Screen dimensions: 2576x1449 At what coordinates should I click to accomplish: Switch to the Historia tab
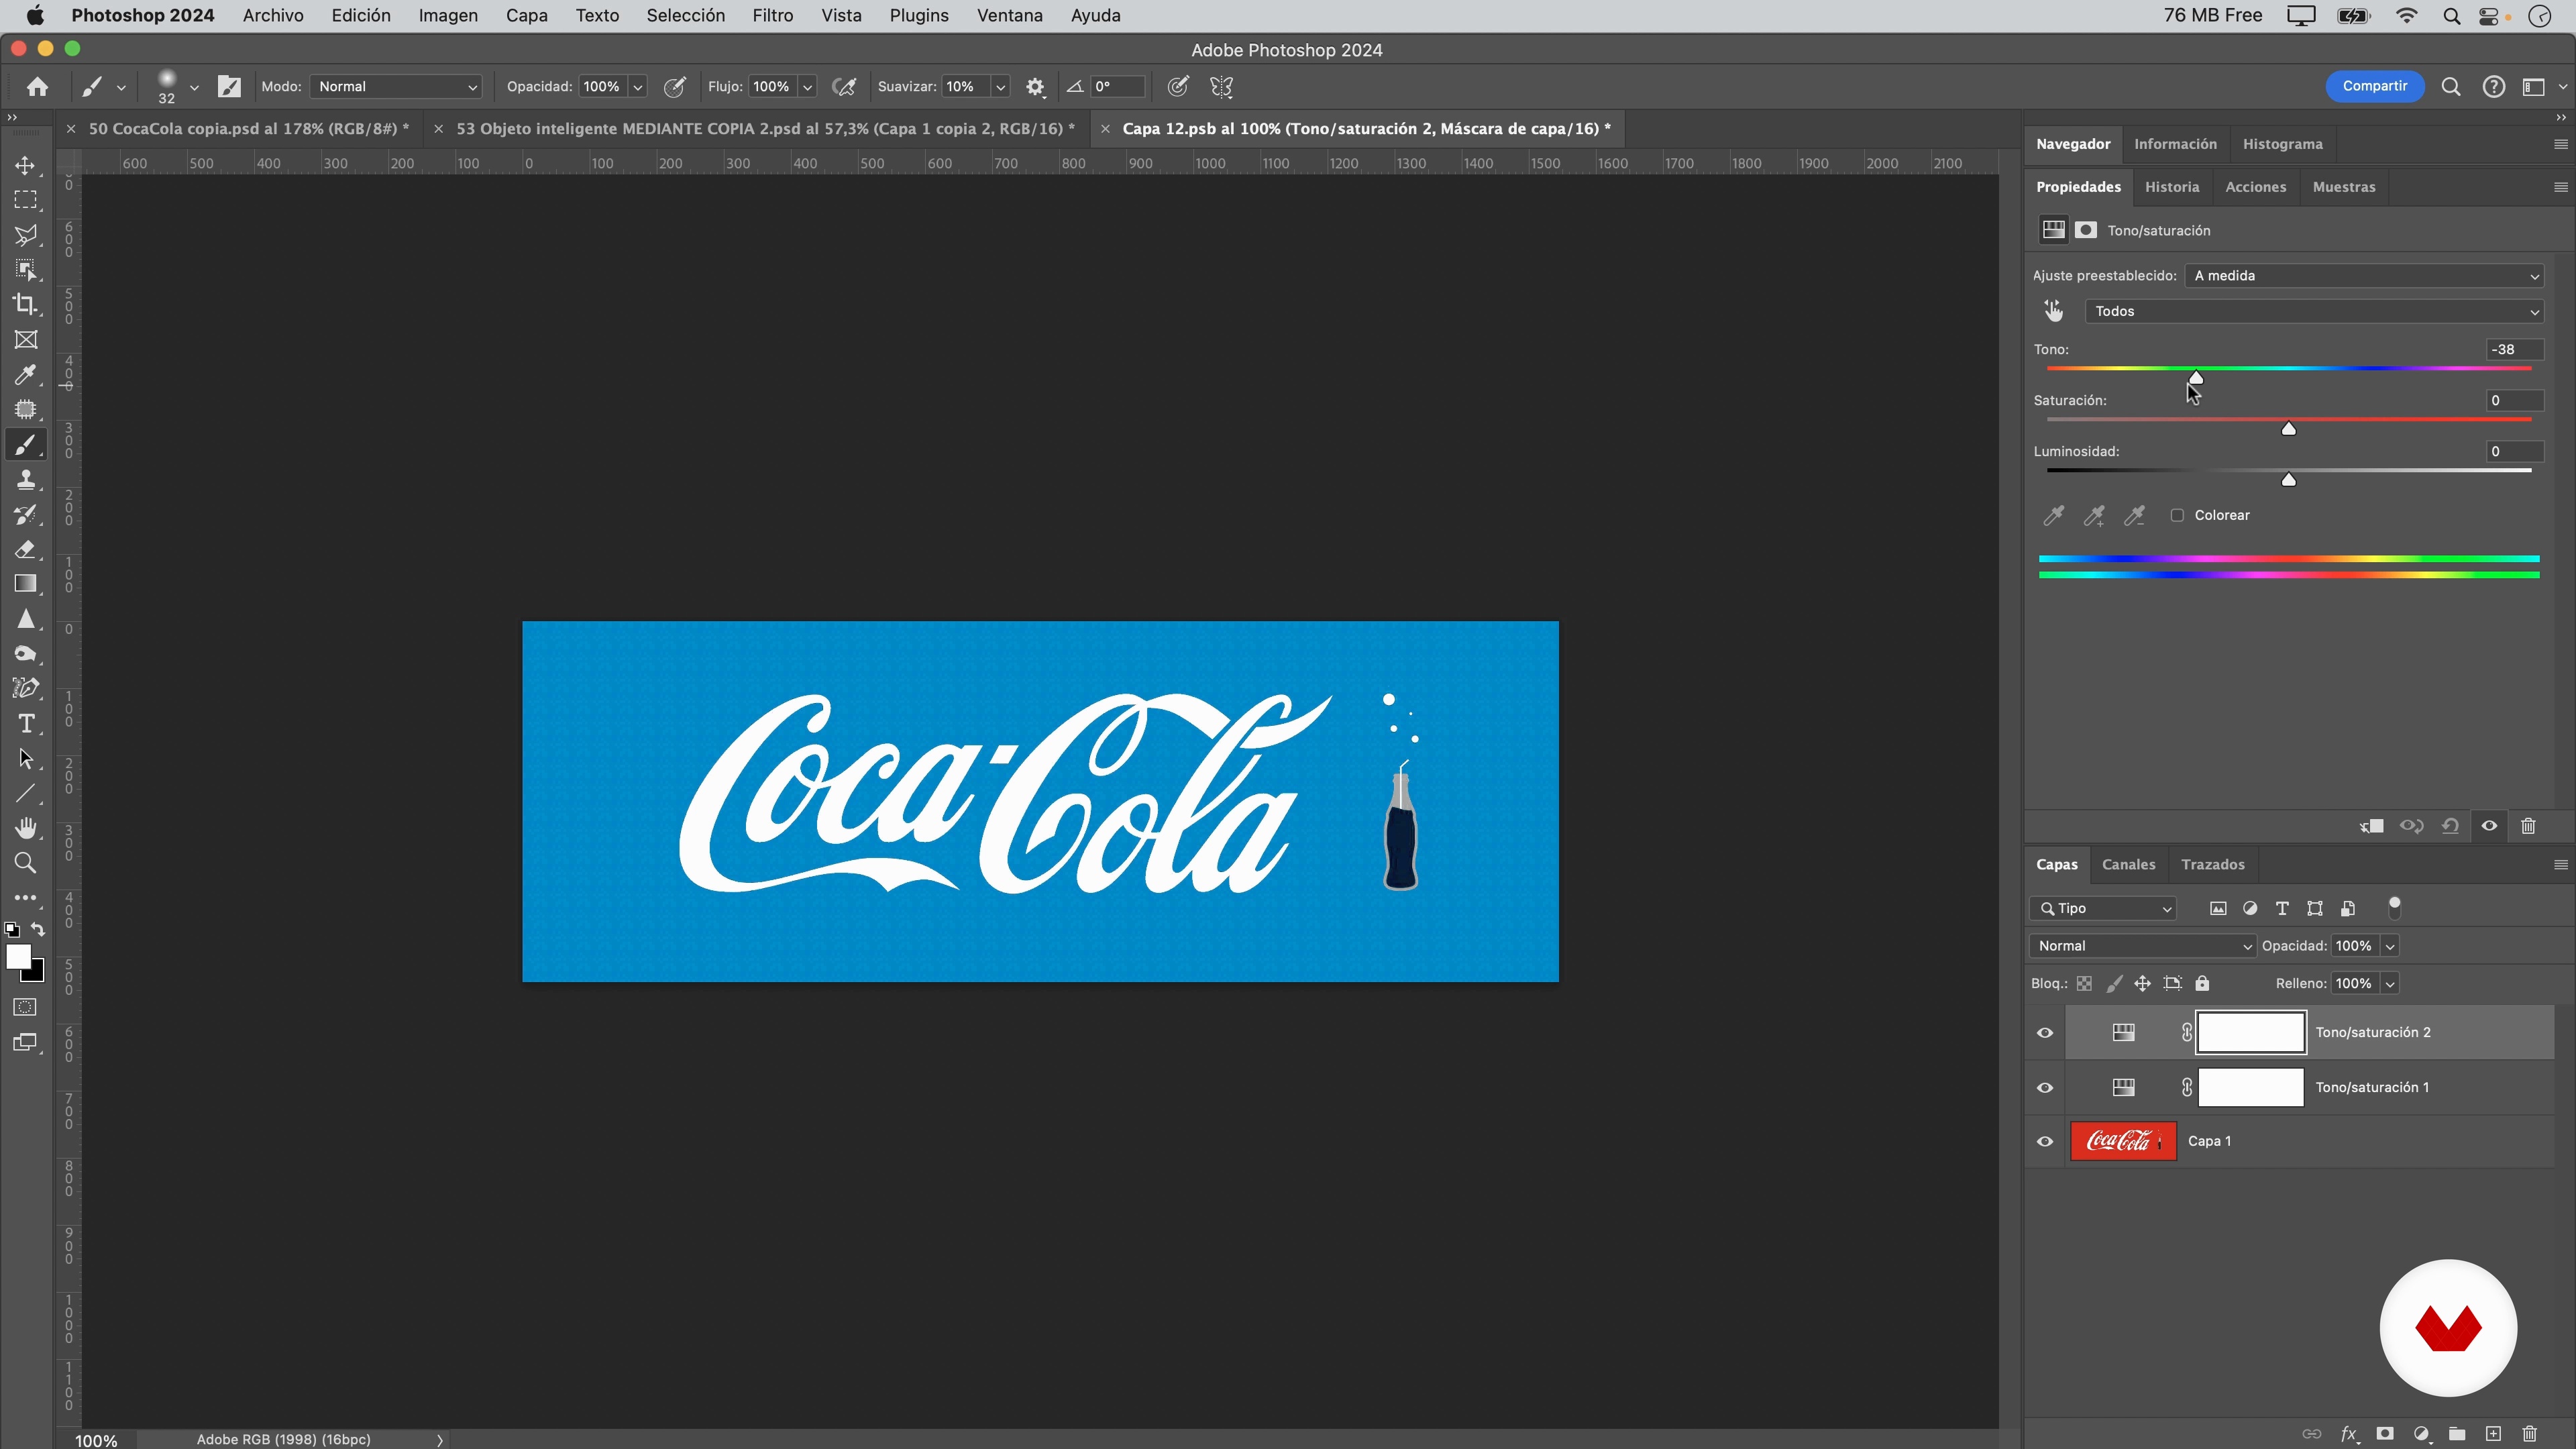[x=2171, y=187]
